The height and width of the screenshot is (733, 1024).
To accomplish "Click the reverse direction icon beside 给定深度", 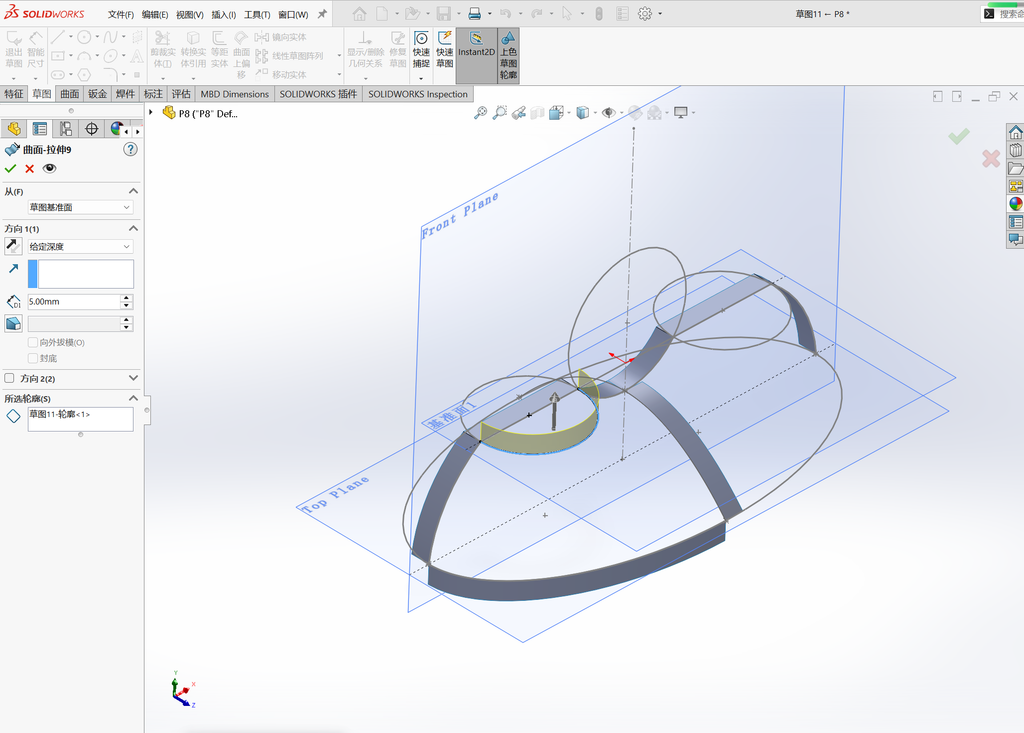I will [x=13, y=246].
